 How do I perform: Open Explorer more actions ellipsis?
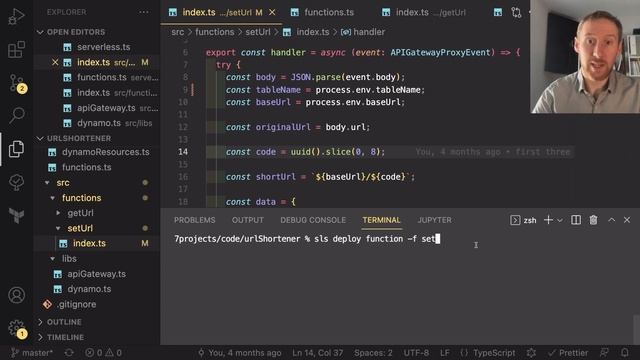click(x=144, y=12)
